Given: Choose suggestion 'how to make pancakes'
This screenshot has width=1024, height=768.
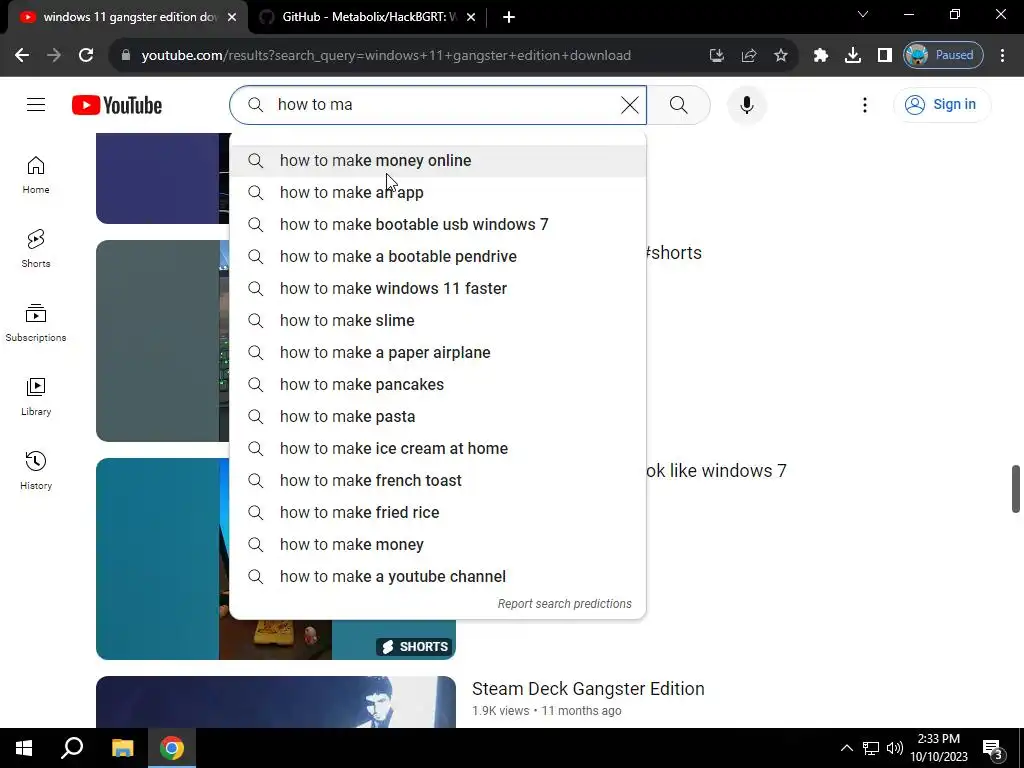Looking at the screenshot, I should 438,385.
